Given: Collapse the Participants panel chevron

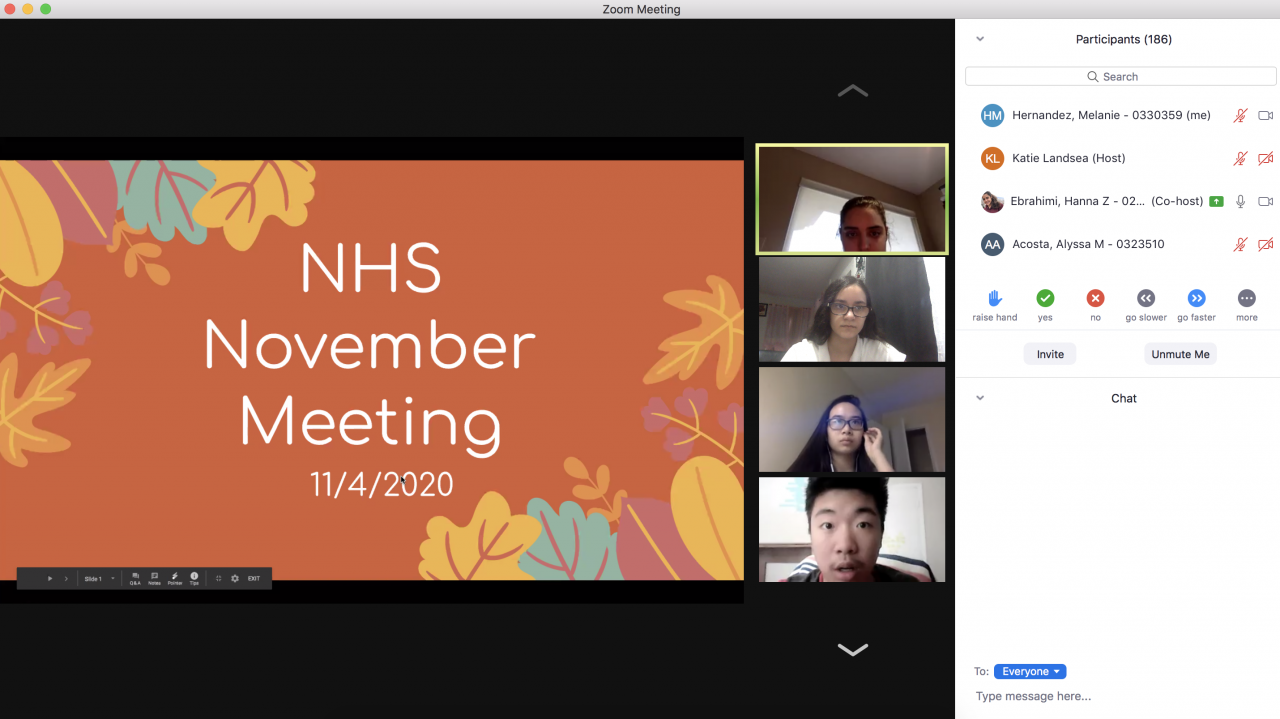Looking at the screenshot, I should 980,39.
